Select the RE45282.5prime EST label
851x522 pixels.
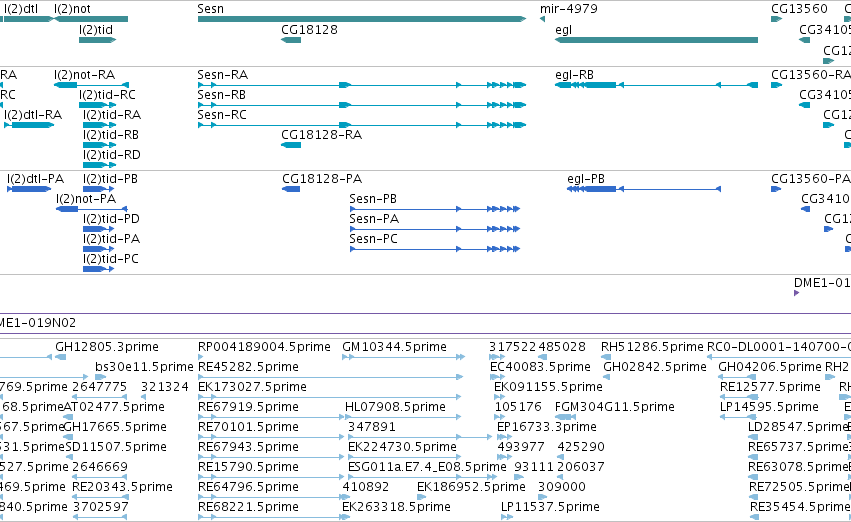(x=248, y=367)
